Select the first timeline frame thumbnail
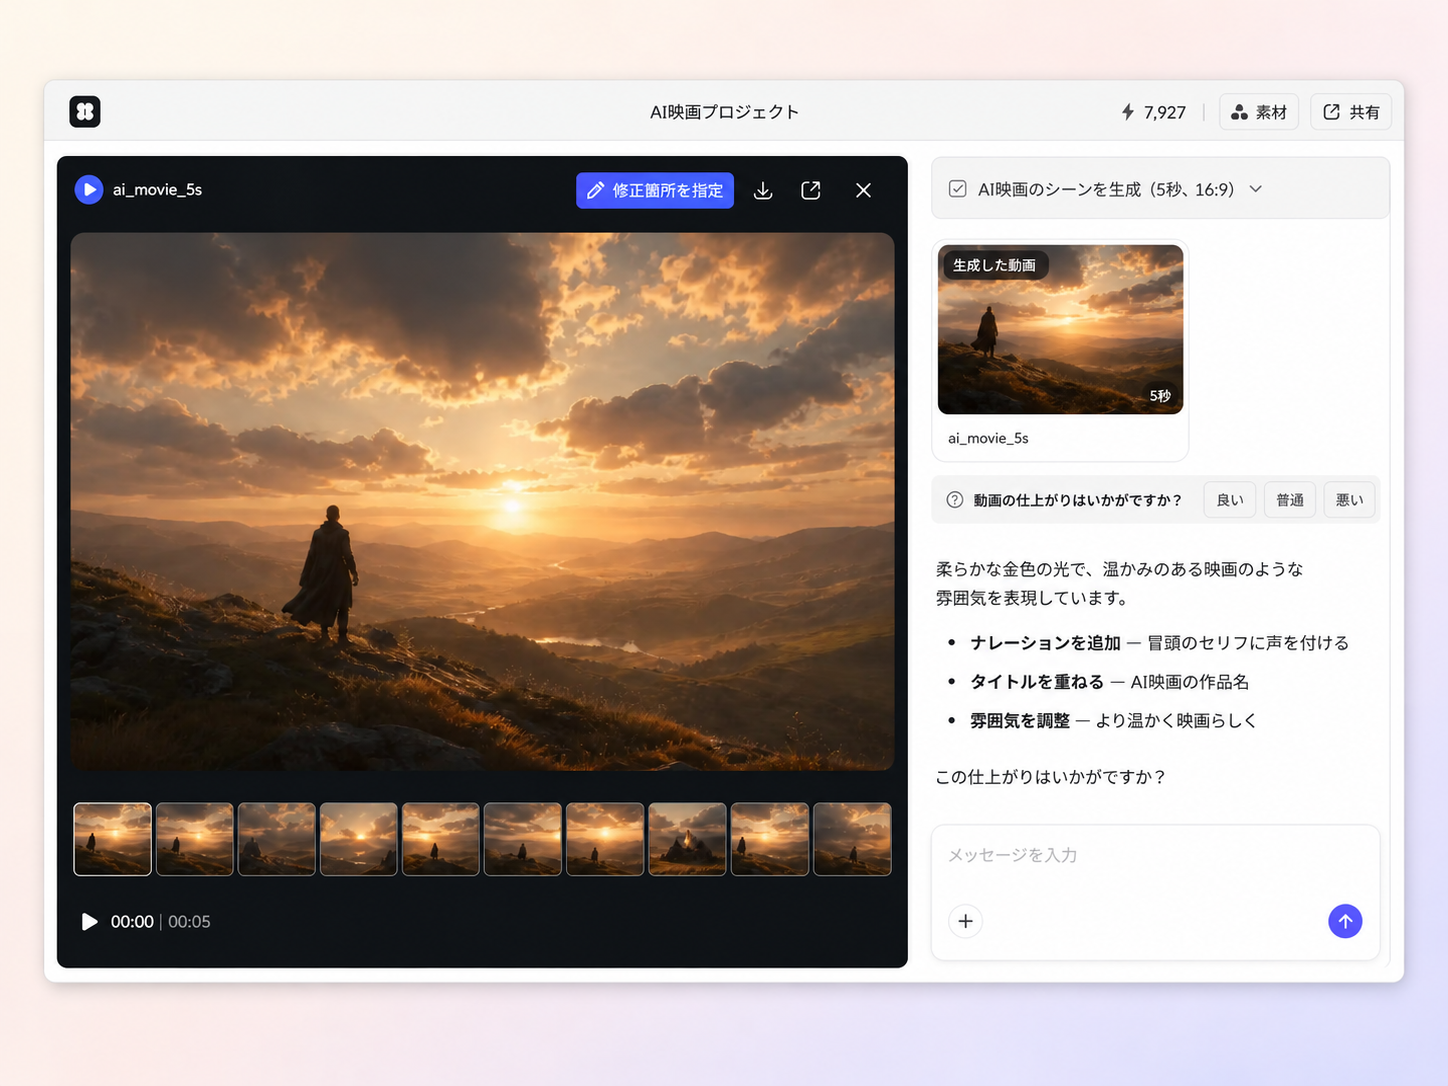The height and width of the screenshot is (1086, 1448). (113, 839)
